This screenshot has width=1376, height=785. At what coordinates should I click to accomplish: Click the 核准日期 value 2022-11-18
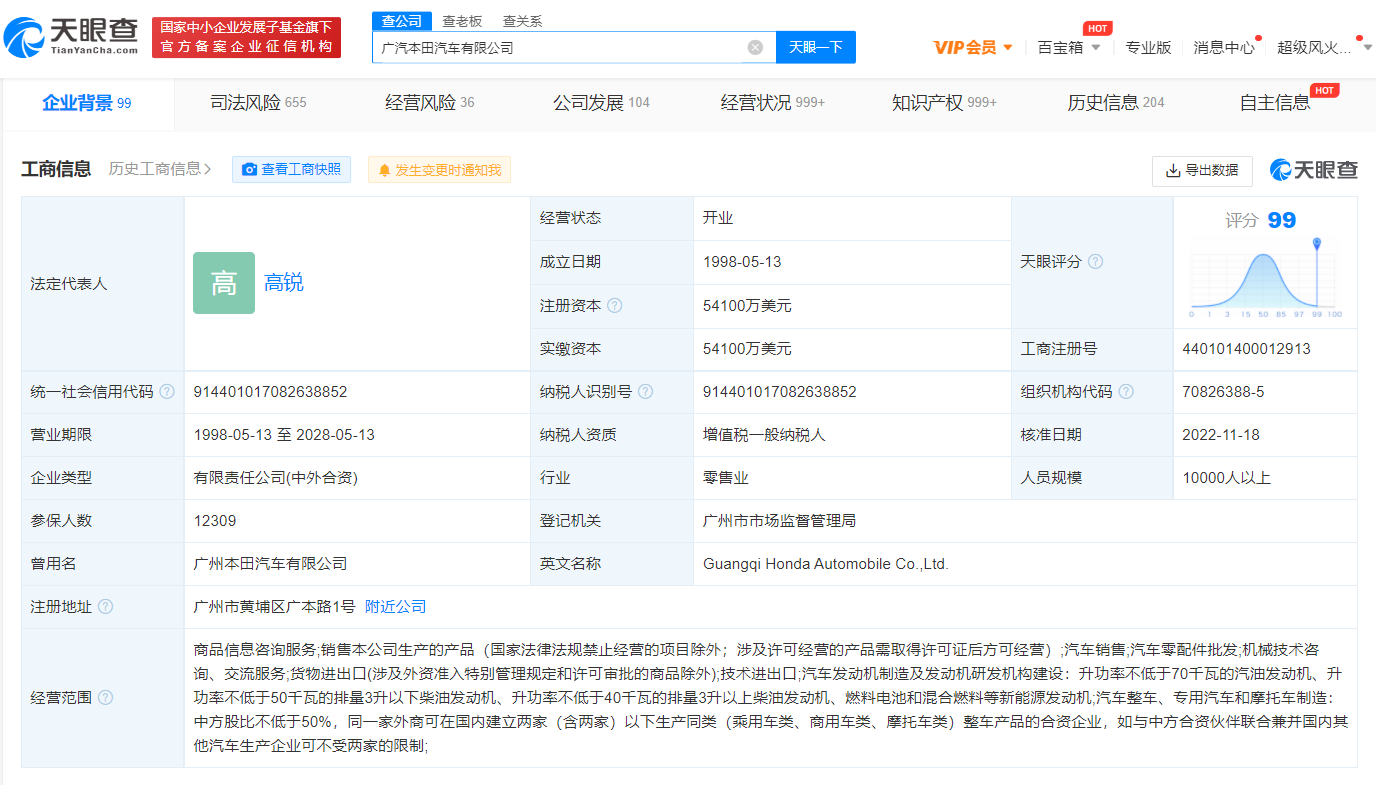(x=1222, y=435)
